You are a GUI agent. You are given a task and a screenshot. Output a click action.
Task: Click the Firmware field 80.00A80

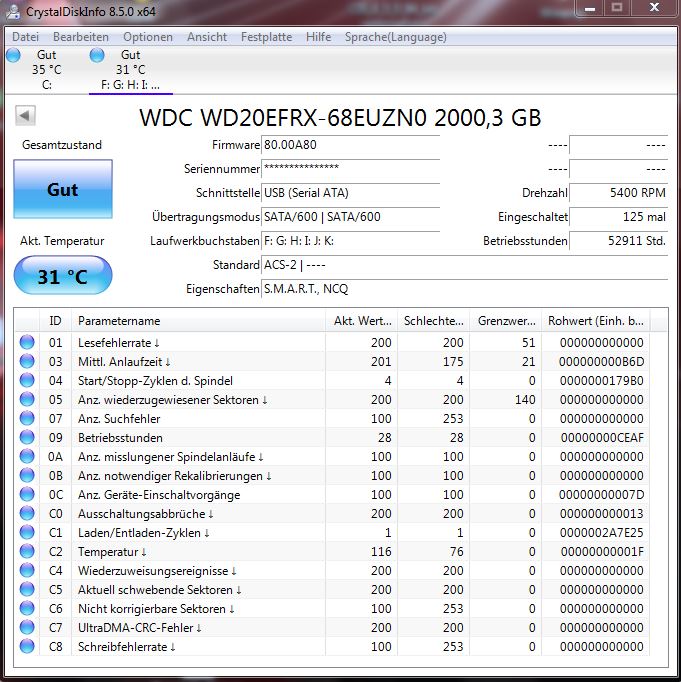coord(351,145)
